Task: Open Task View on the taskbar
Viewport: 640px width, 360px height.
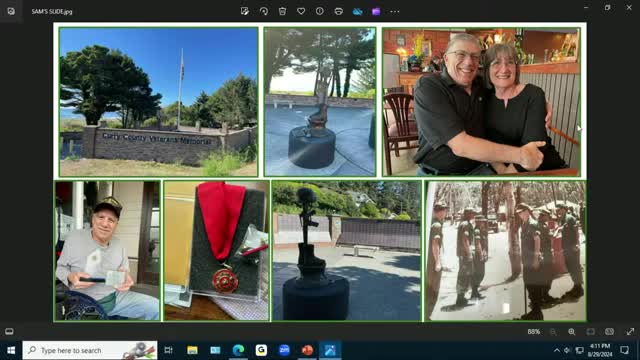Action: [x=168, y=350]
